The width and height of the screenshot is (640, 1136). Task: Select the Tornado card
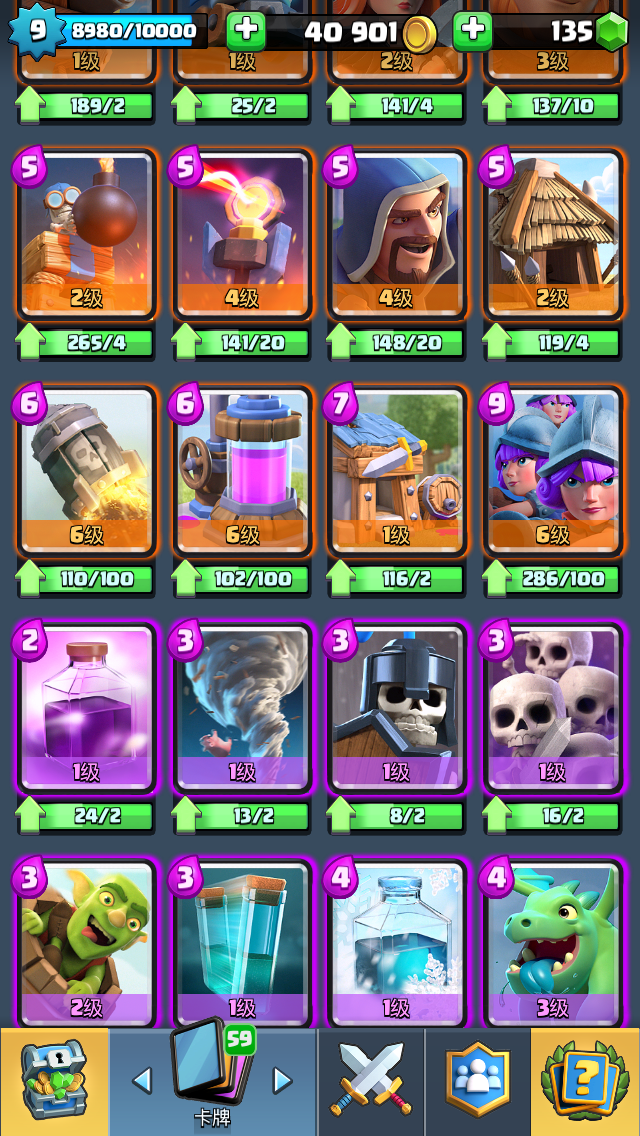pos(241,709)
